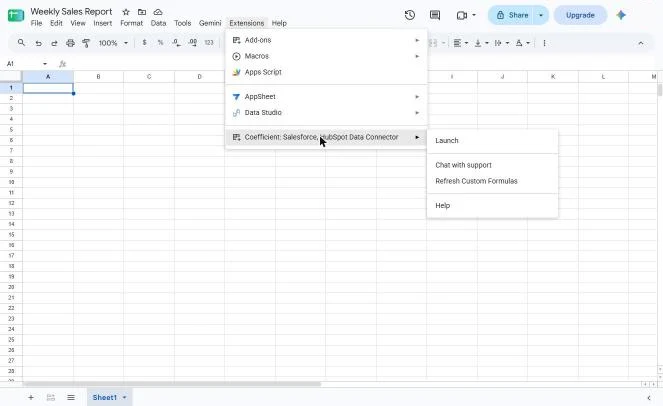Image resolution: width=663 pixels, height=406 pixels.
Task: Open the comments panel icon
Action: coord(435,15)
